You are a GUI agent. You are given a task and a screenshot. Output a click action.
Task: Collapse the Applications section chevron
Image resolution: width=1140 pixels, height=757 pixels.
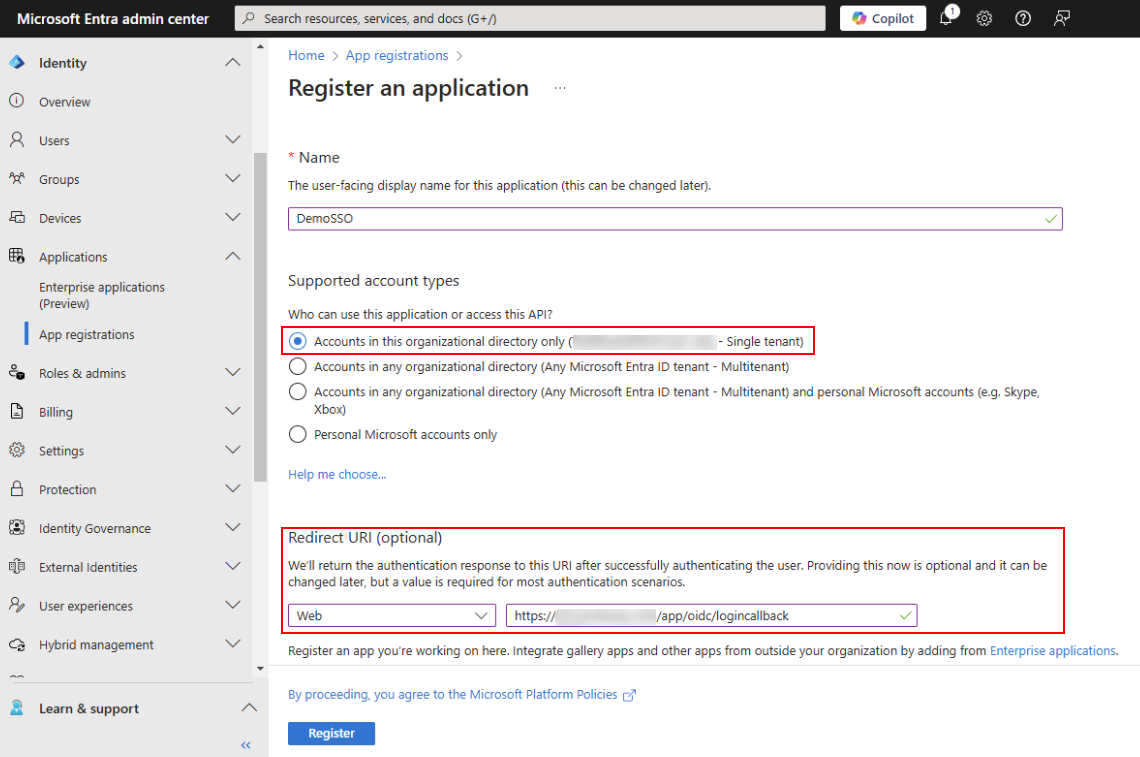click(x=233, y=256)
